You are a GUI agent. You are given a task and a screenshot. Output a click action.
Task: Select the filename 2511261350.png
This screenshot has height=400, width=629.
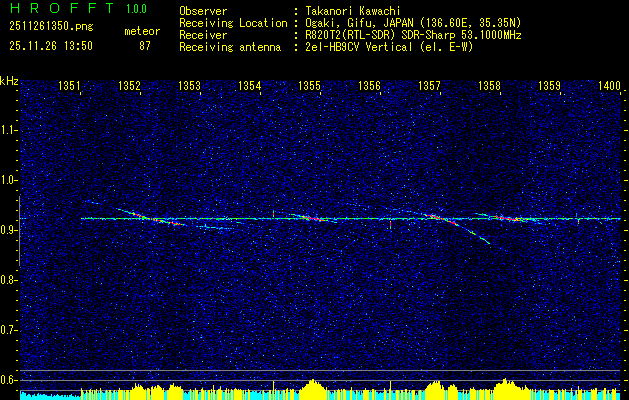[x=51, y=27]
